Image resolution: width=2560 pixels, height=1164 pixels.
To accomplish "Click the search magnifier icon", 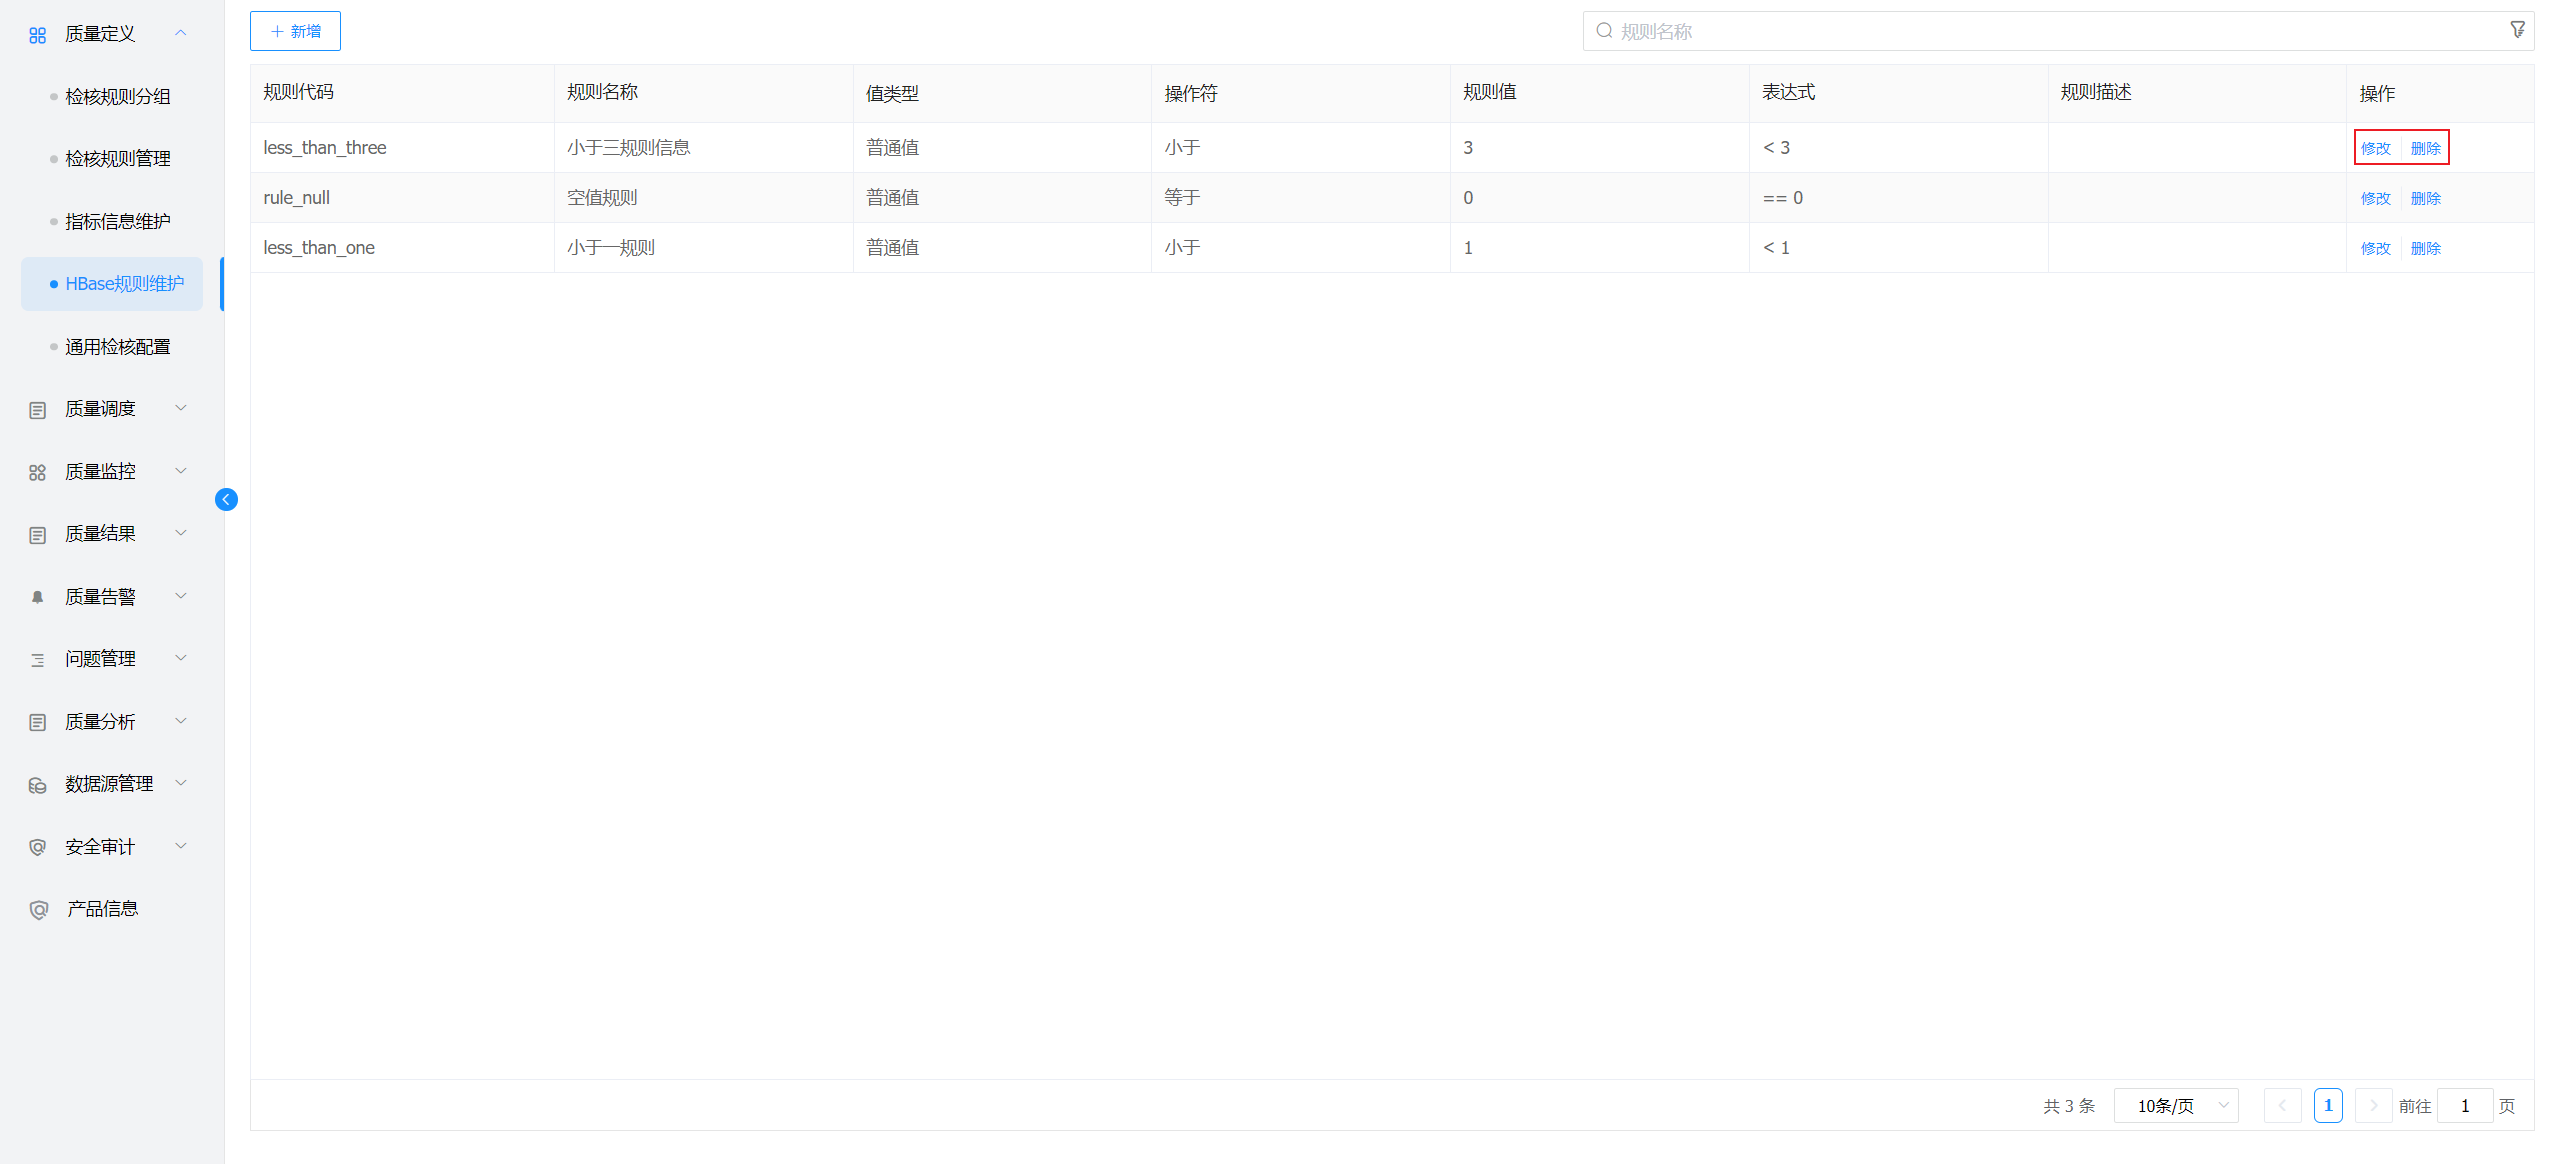I will 1604,31.
